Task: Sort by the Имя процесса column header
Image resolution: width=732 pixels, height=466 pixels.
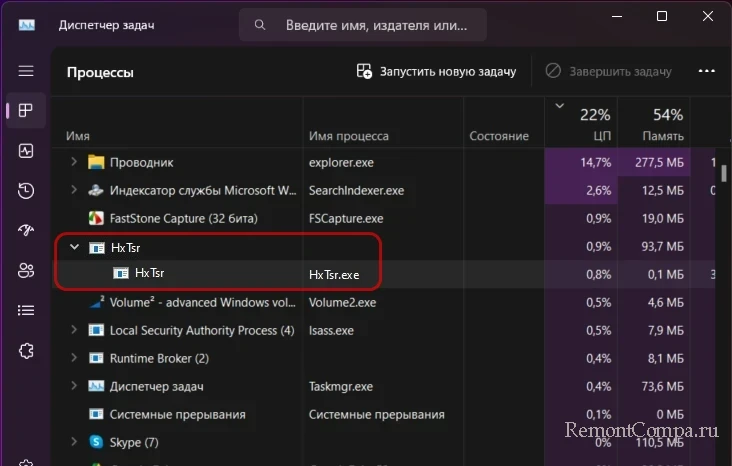Action: click(x=349, y=136)
